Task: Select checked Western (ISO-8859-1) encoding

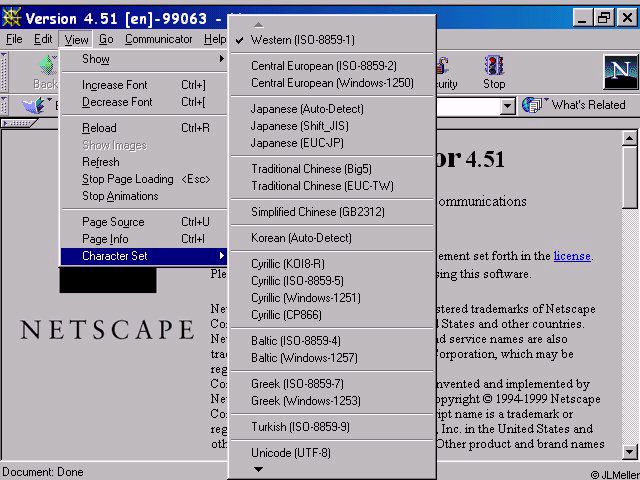Action: [x=302, y=40]
